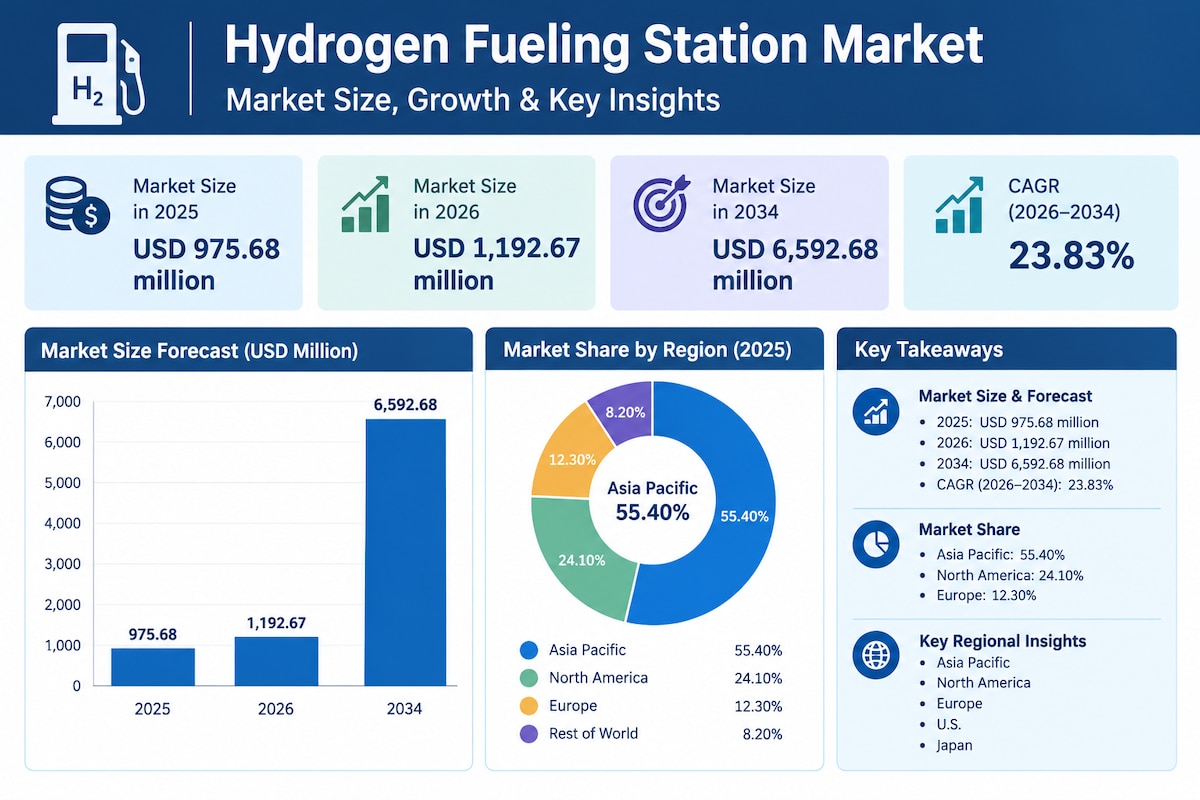Screen dimensions: 1200x800
Task: Click the 'USD 6,592.68 million' card value
Action: click(x=795, y=264)
